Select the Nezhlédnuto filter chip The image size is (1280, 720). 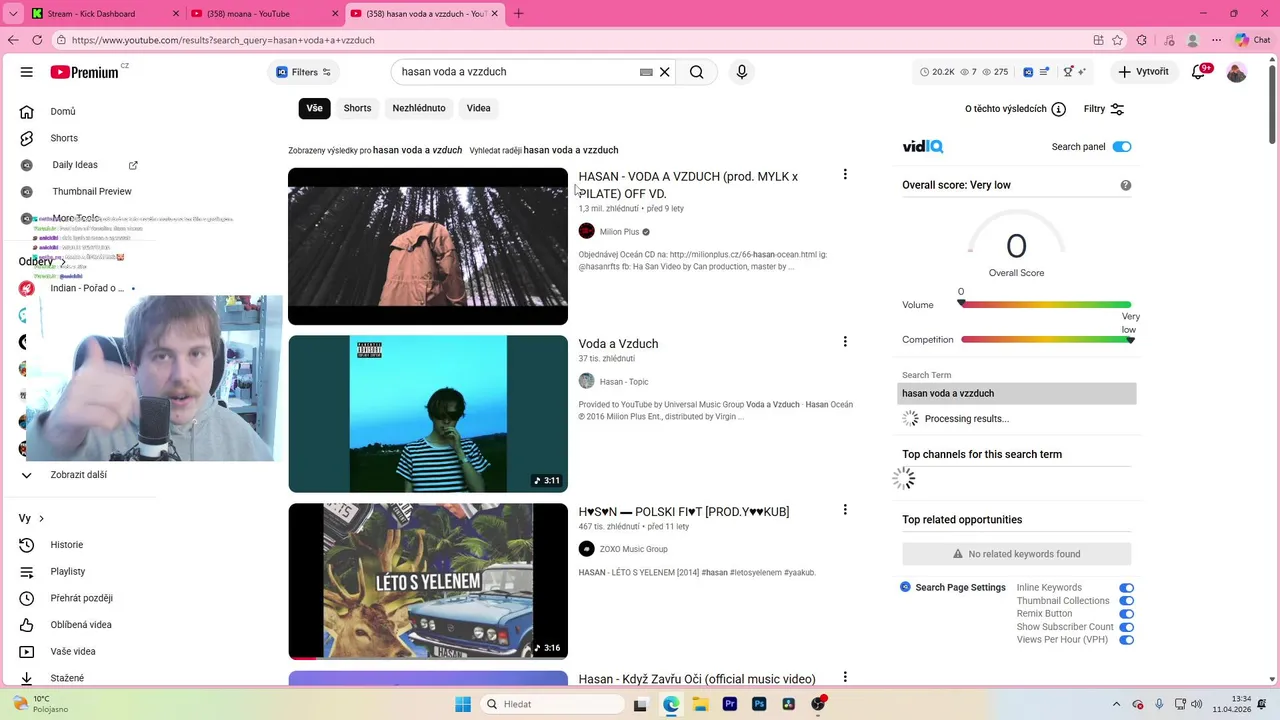point(419,108)
